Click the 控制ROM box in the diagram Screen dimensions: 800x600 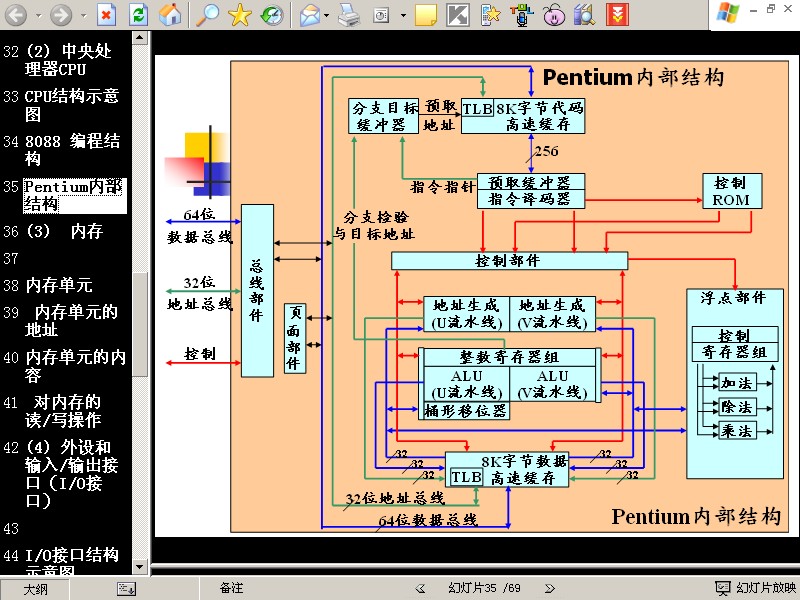click(732, 191)
